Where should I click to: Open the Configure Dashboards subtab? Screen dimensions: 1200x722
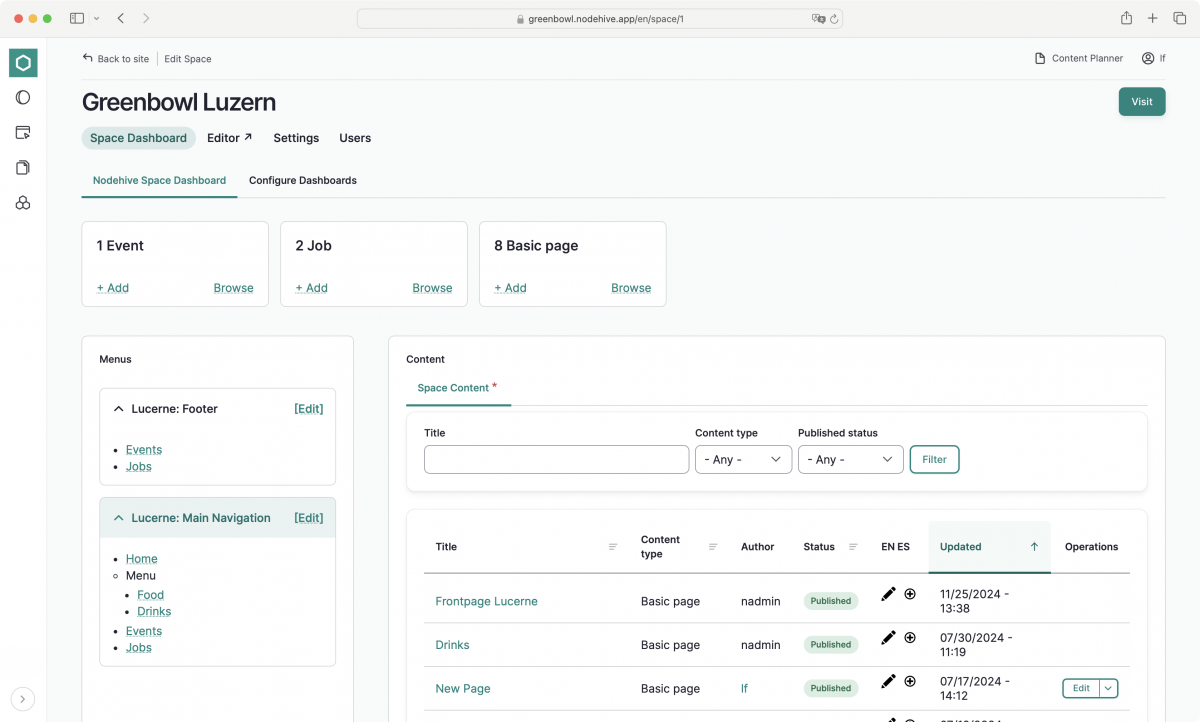tap(303, 181)
